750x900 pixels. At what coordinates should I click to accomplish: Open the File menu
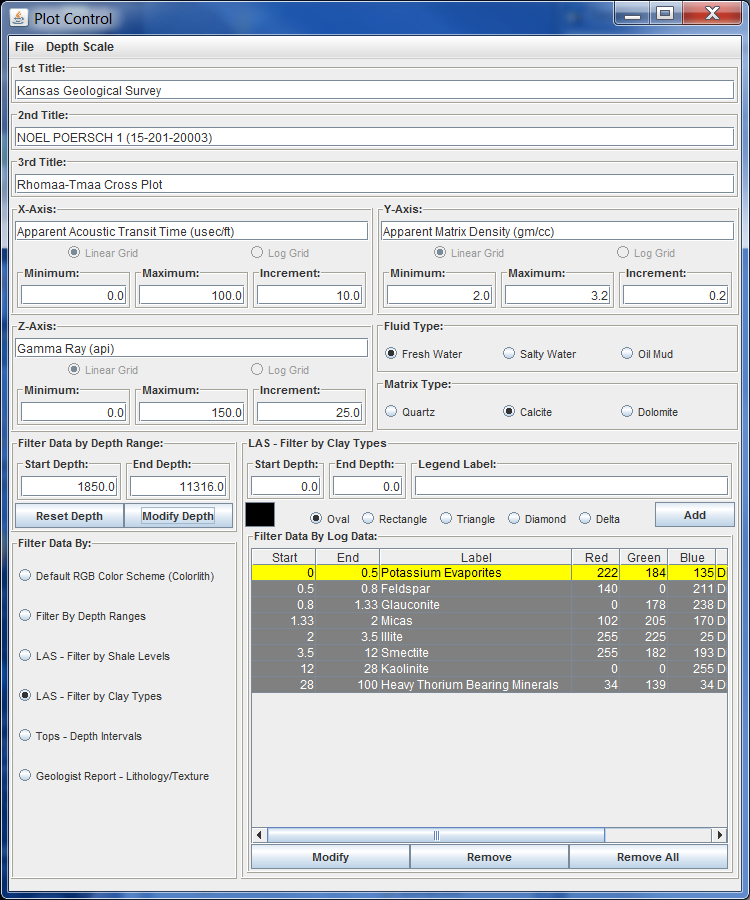(24, 47)
